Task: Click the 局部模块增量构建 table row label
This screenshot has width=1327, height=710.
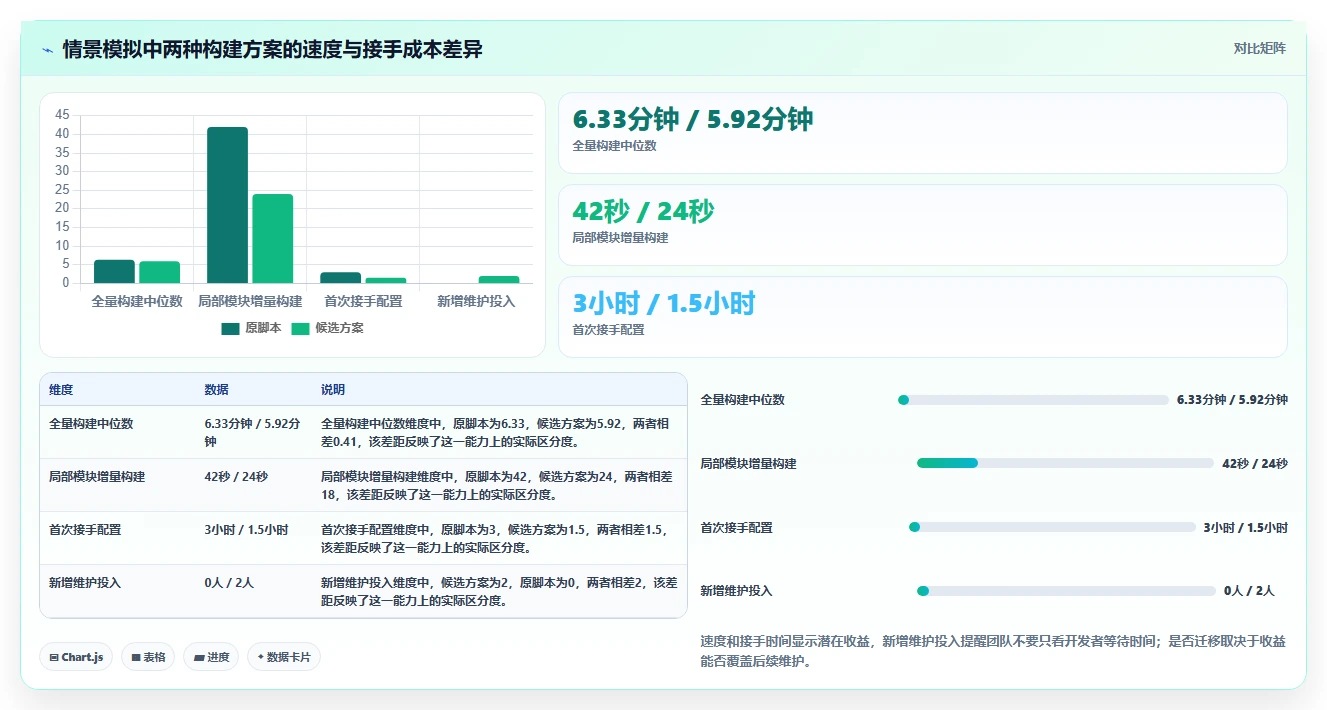Action: pos(97,477)
